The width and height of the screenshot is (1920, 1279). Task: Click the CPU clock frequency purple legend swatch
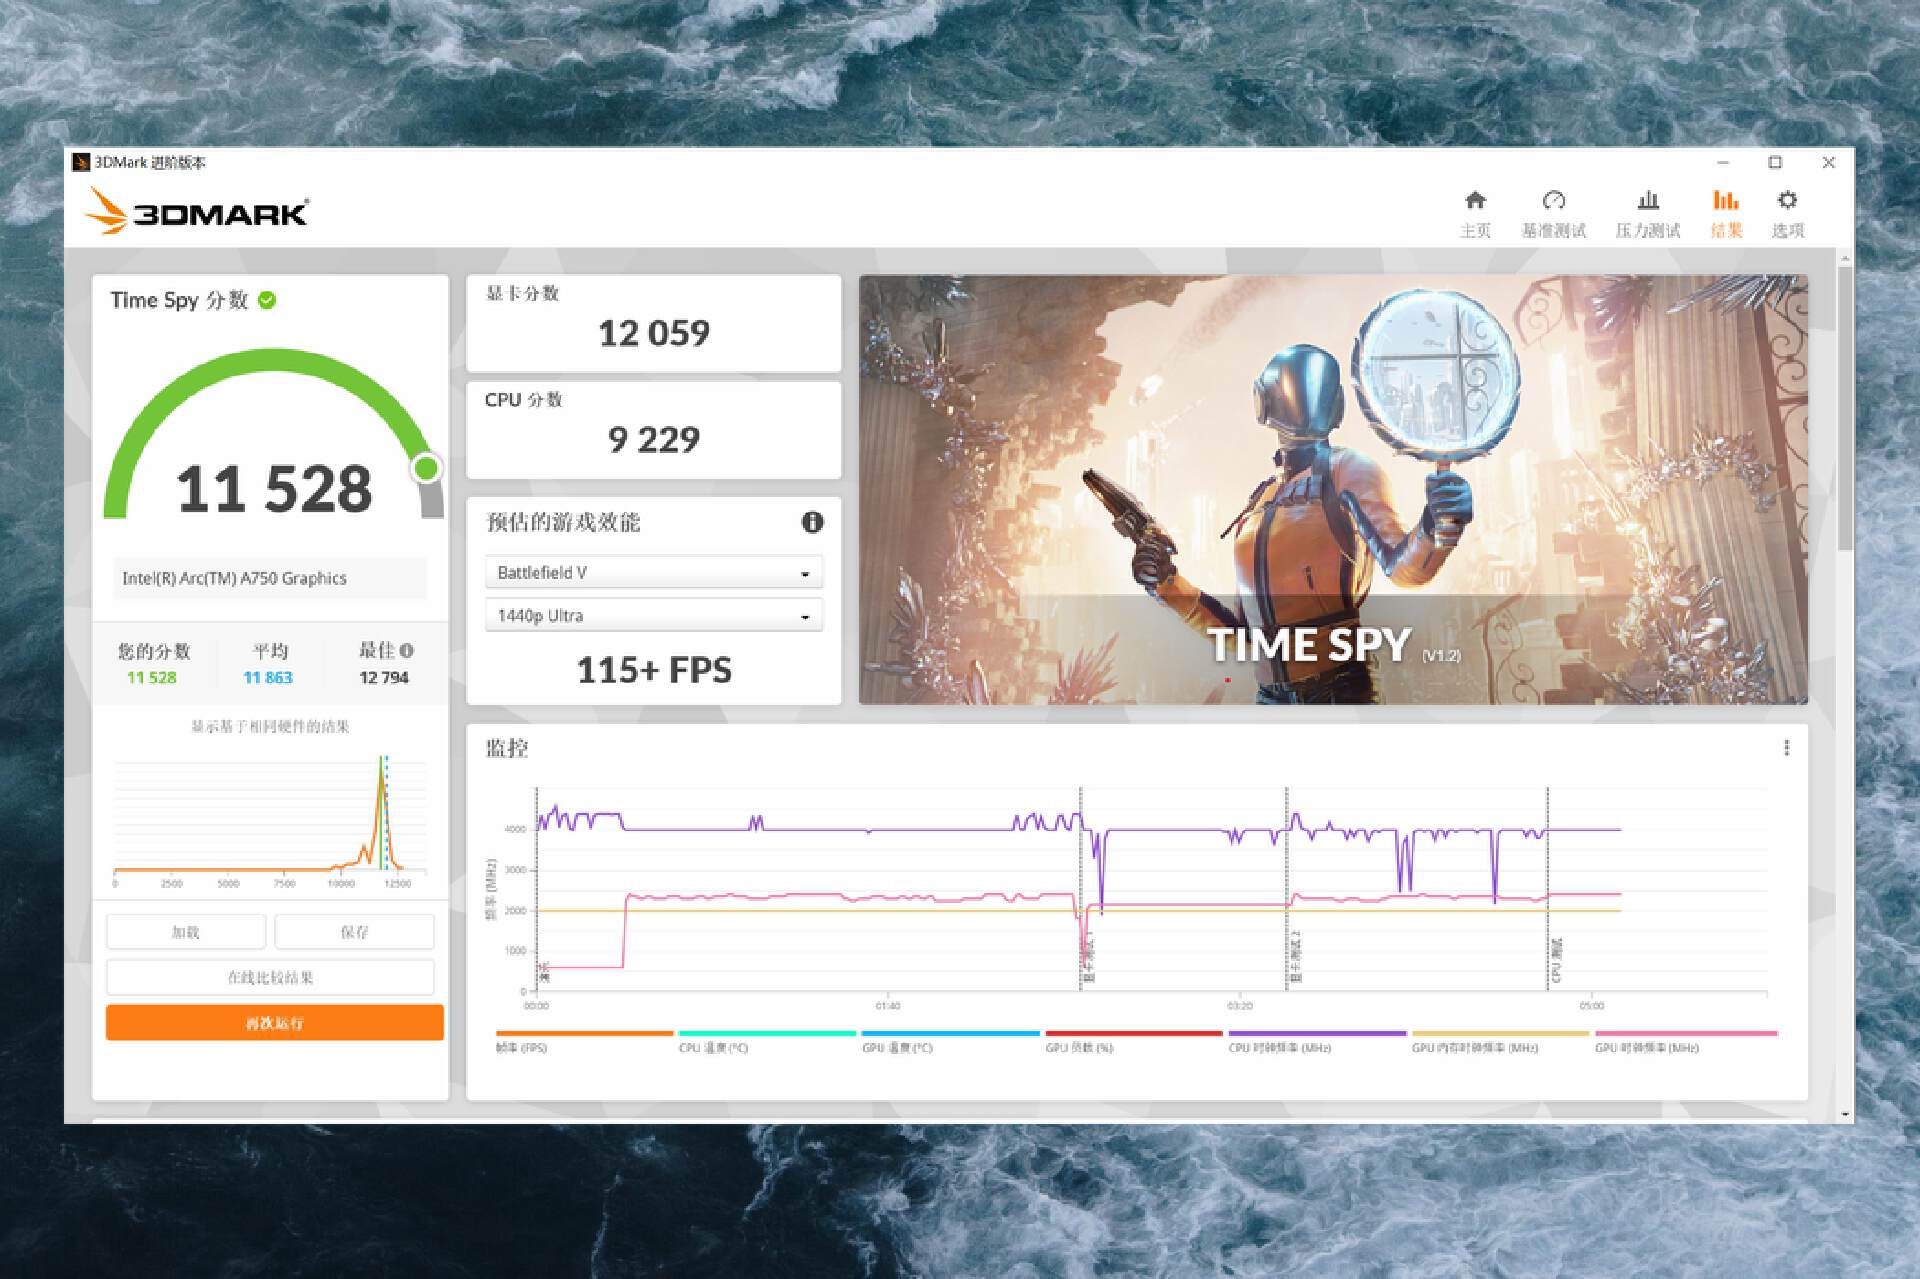click(1316, 1034)
